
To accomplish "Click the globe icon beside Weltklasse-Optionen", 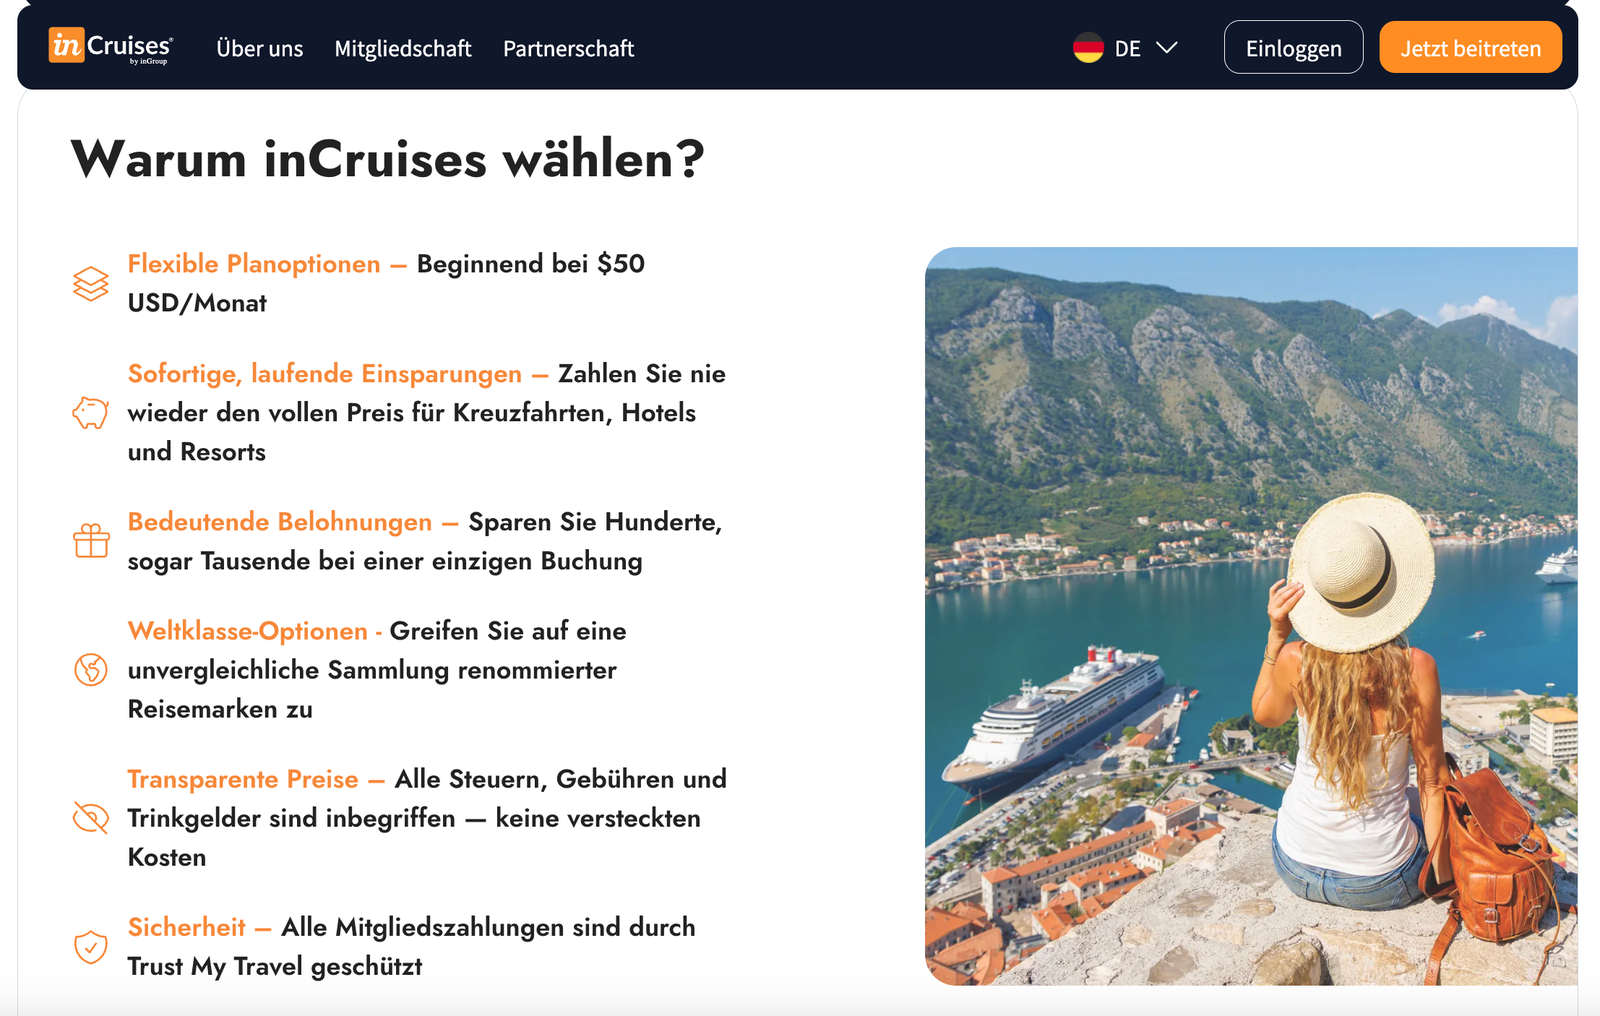I will coord(91,670).
